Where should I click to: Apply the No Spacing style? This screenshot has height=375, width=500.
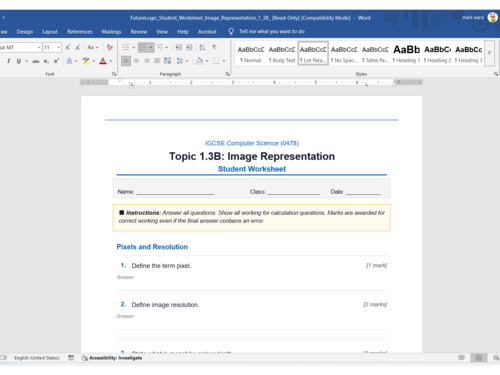[x=344, y=54]
